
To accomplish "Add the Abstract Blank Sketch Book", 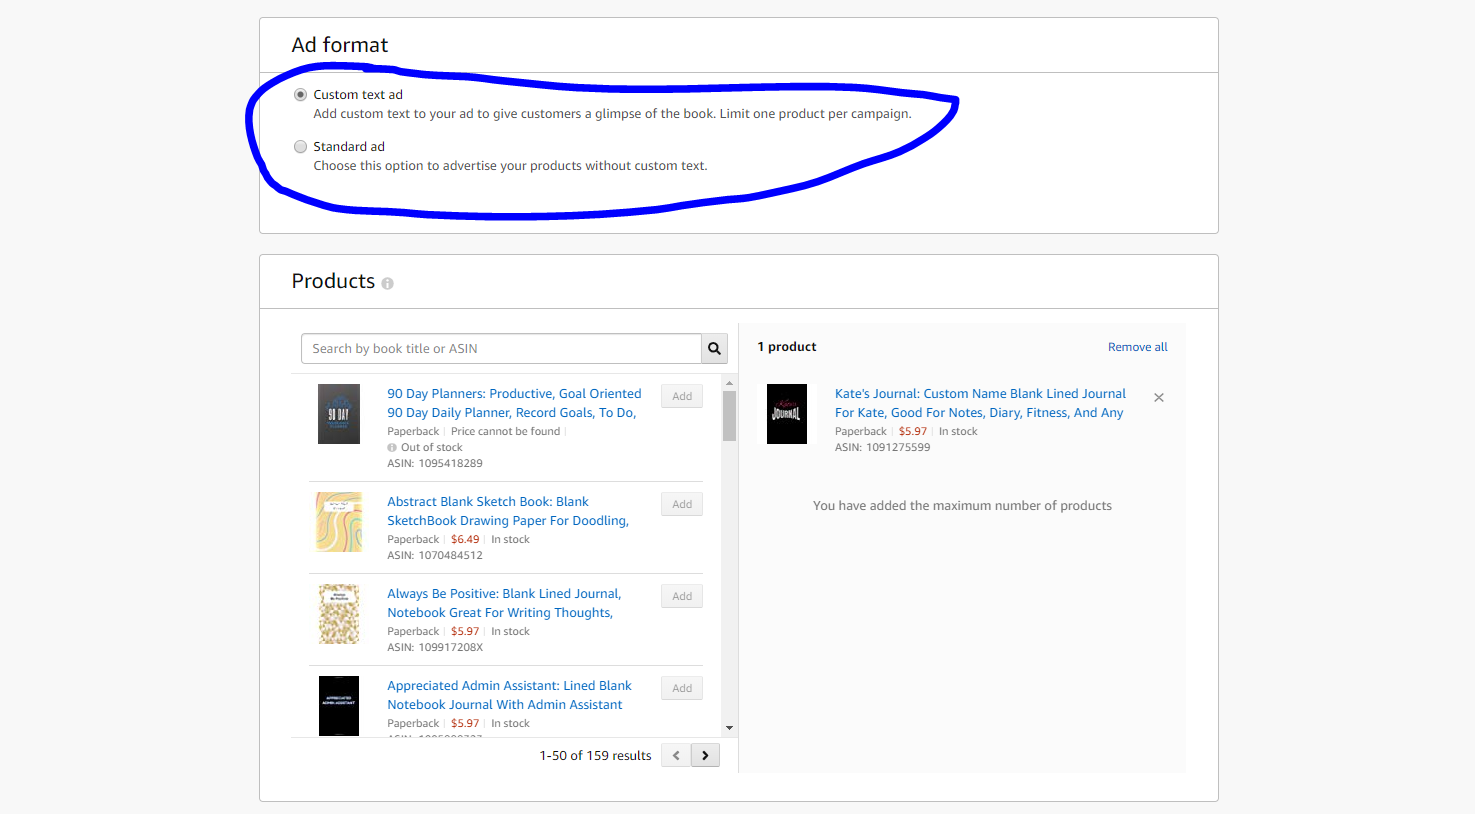I will click(x=682, y=505).
